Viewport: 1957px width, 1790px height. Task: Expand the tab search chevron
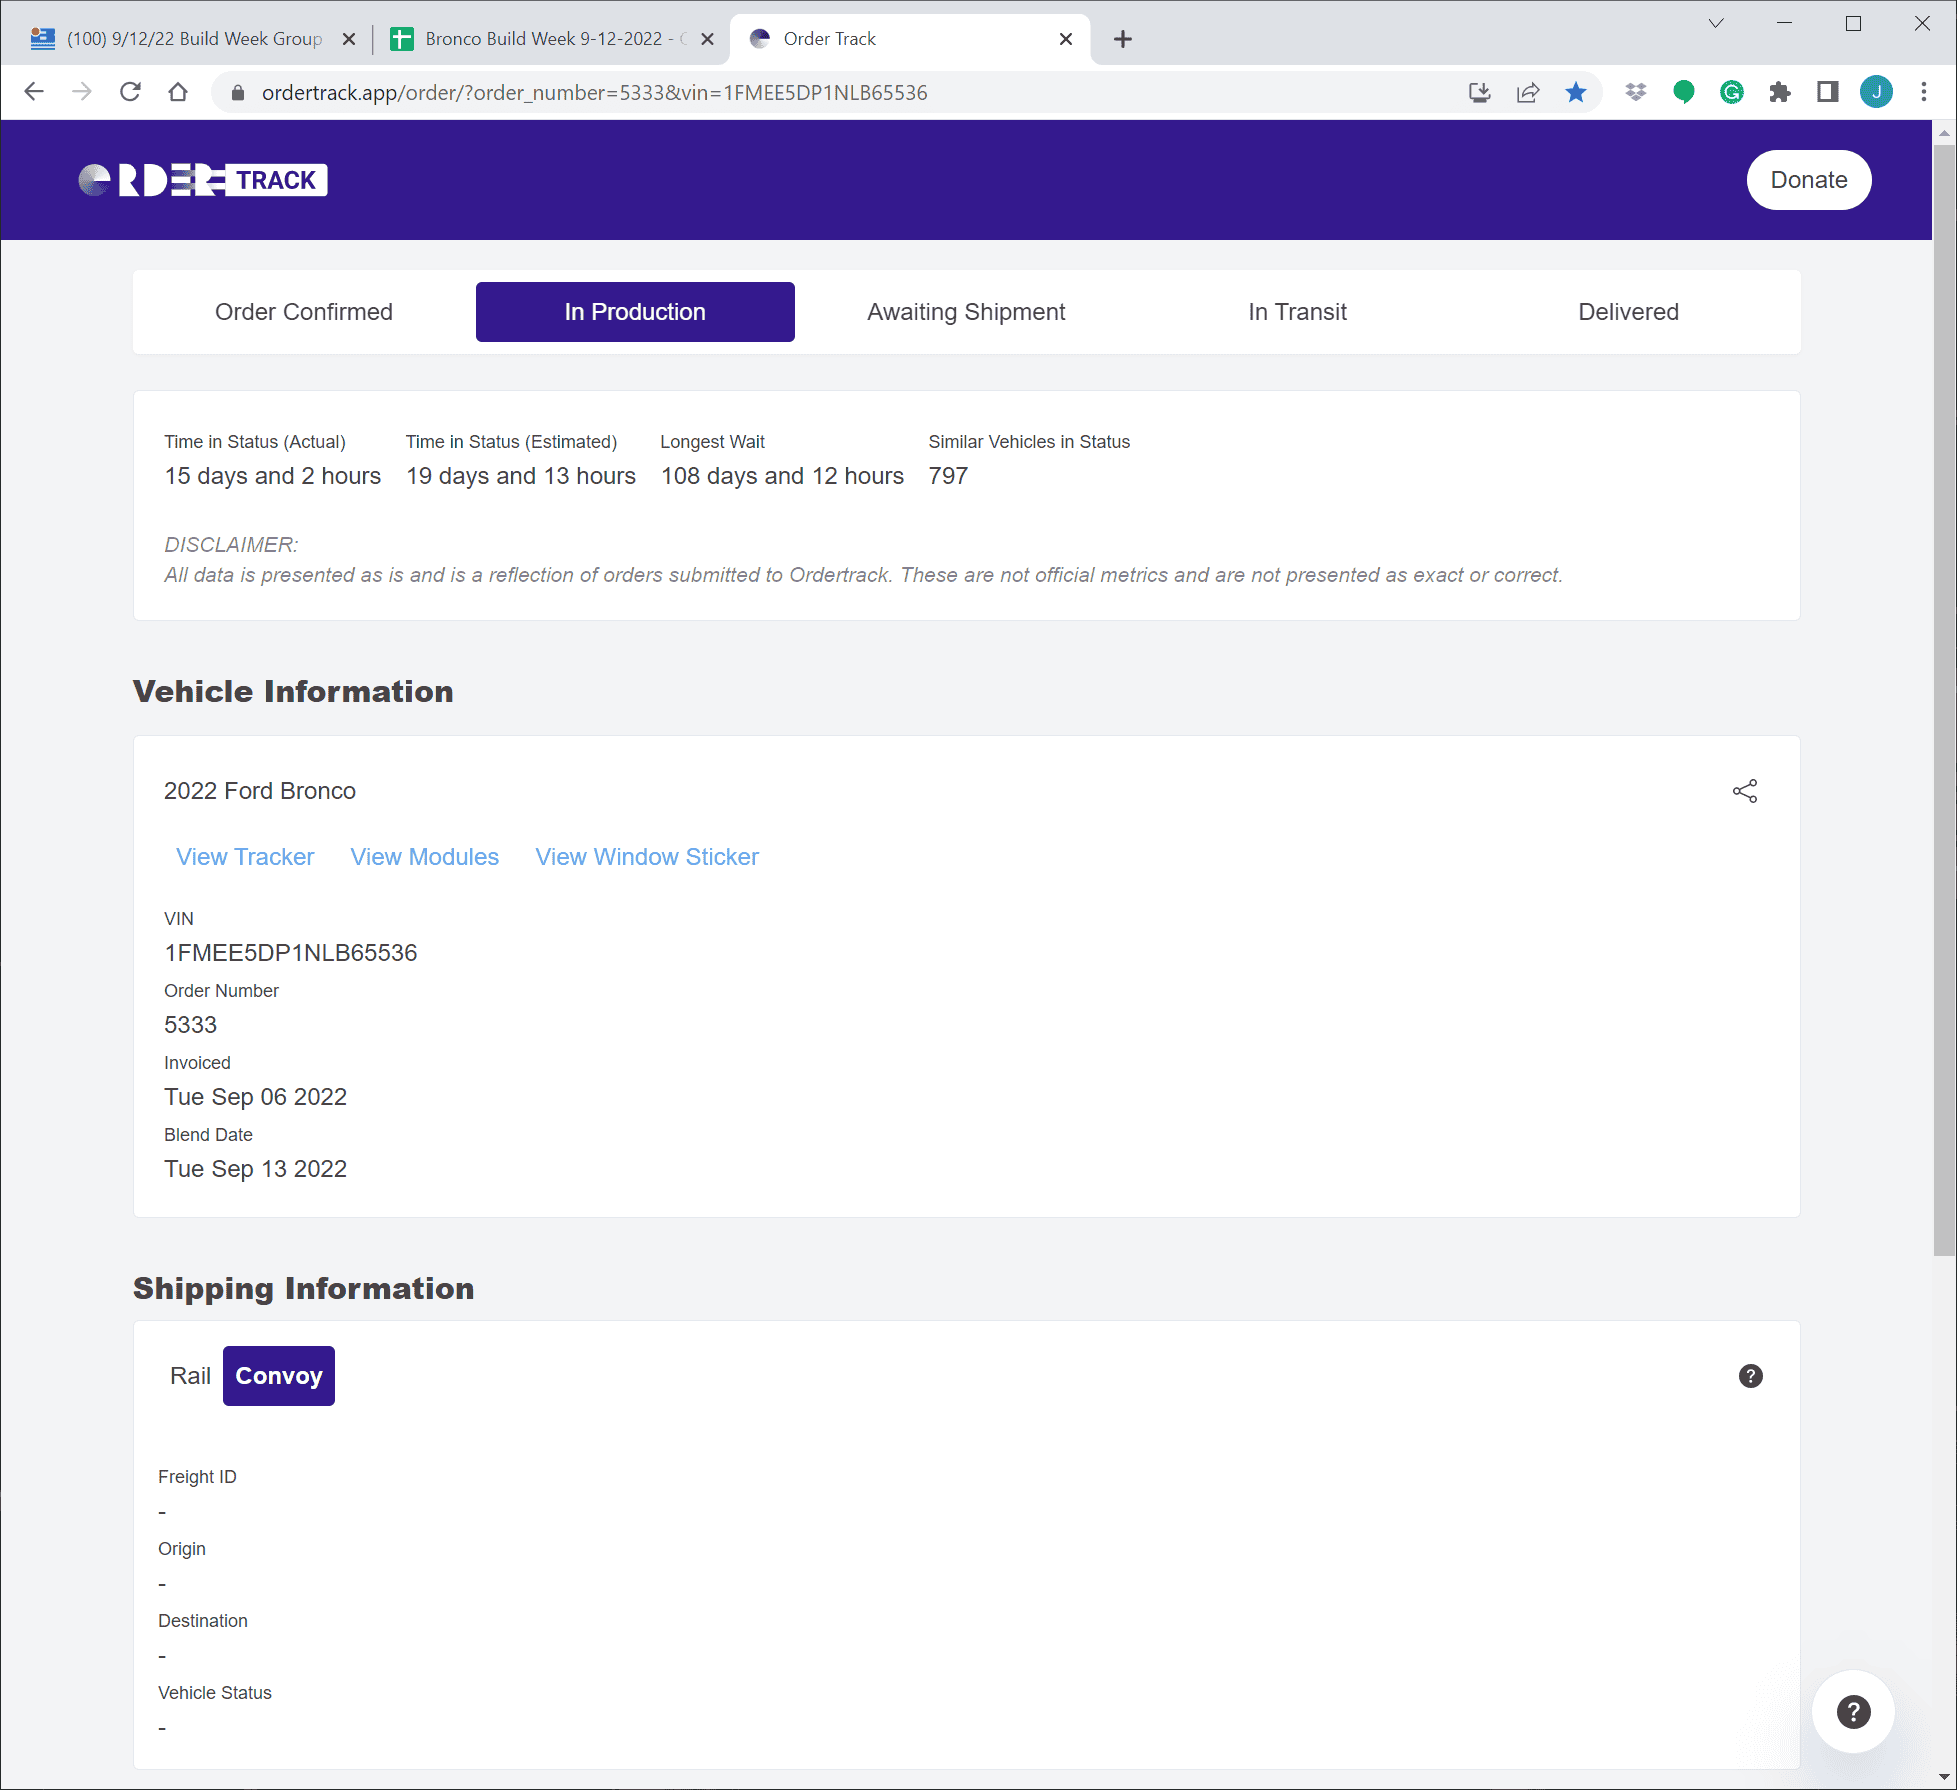[x=1716, y=24]
